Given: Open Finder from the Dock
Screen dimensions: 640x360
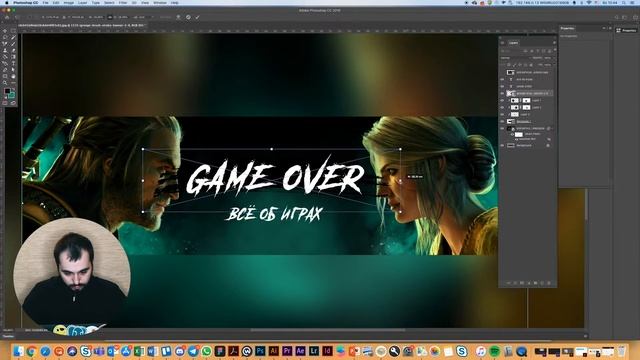Looking at the screenshot, I should [18, 351].
